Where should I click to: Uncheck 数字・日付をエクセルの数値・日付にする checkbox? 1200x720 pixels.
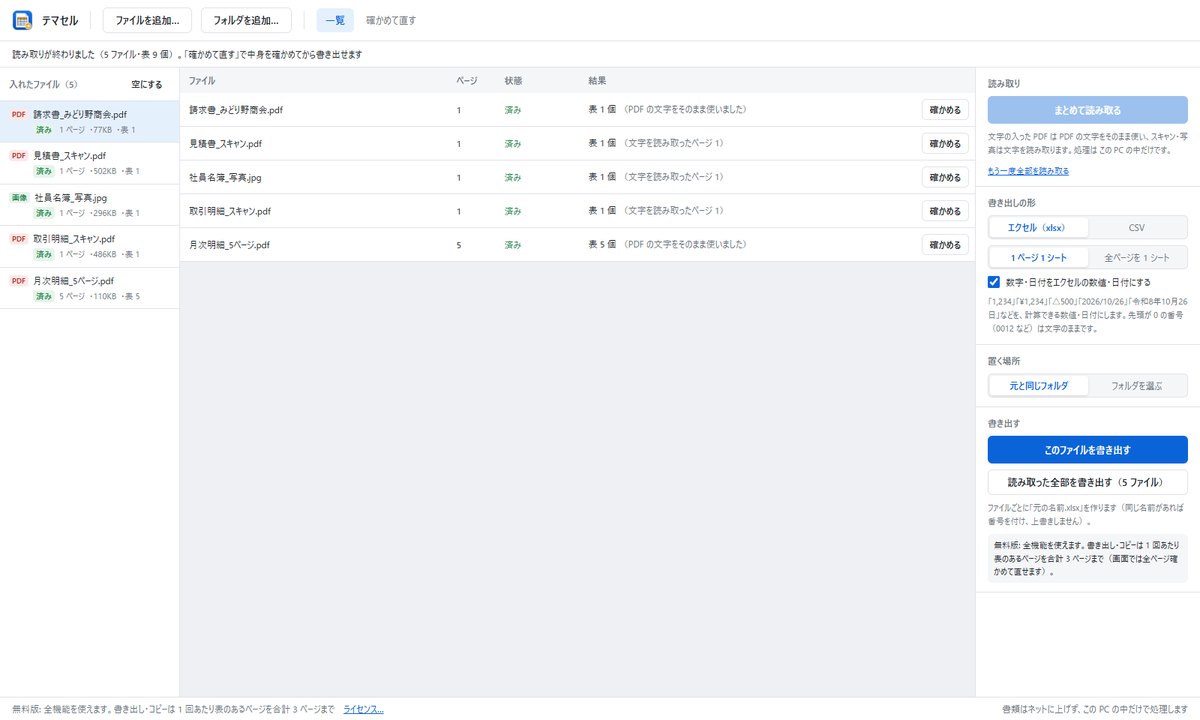click(x=994, y=282)
